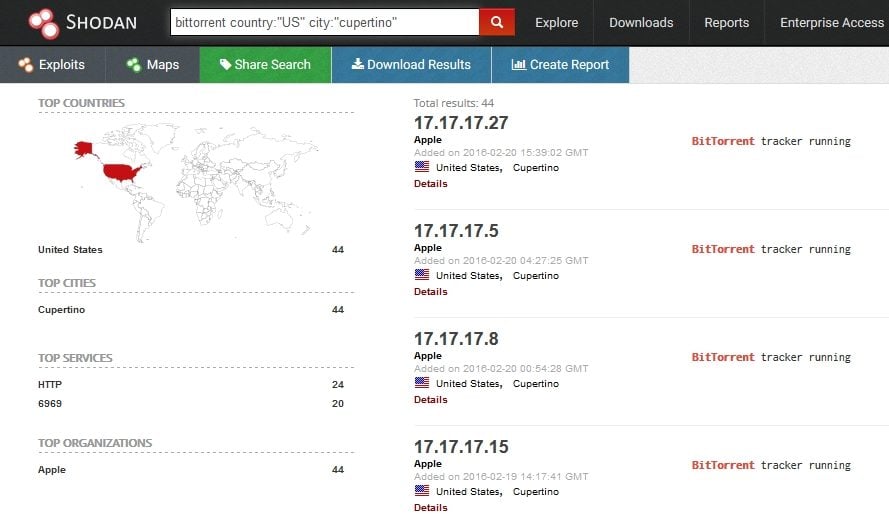Screen dimensions: 889x531
Task: Open the Downloads page
Action: pyautogui.click(x=641, y=23)
